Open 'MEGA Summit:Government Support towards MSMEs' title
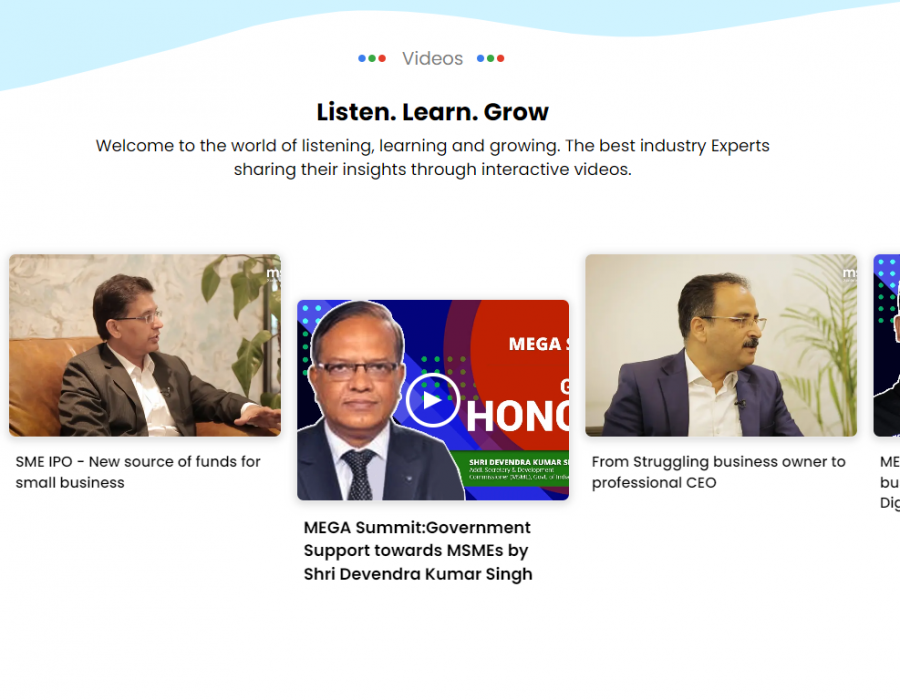The height and width of the screenshot is (700, 900). (x=418, y=551)
